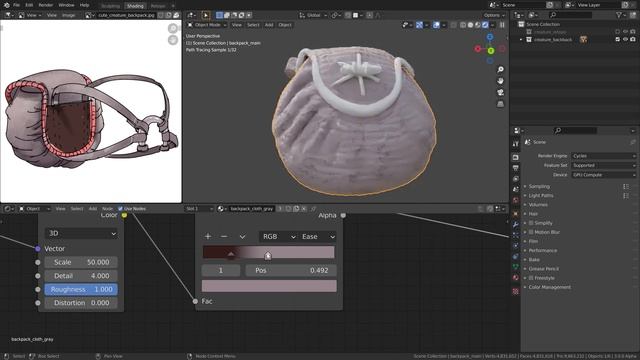Open the Material properties tab icon

(x=516, y=278)
